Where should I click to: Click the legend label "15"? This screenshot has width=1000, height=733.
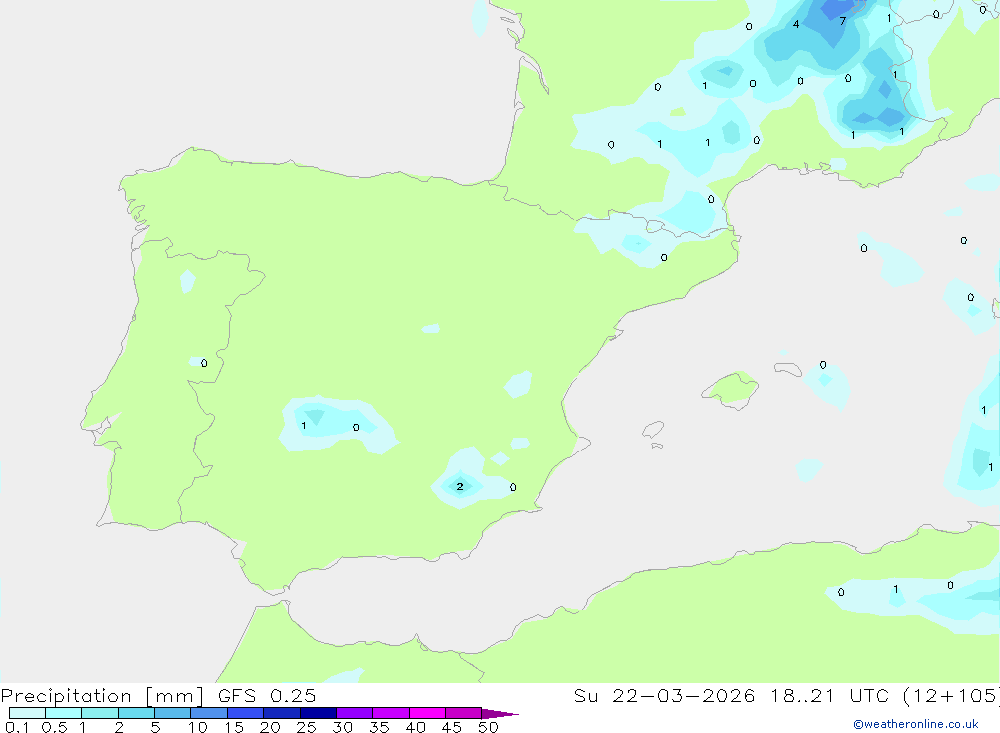(234, 727)
